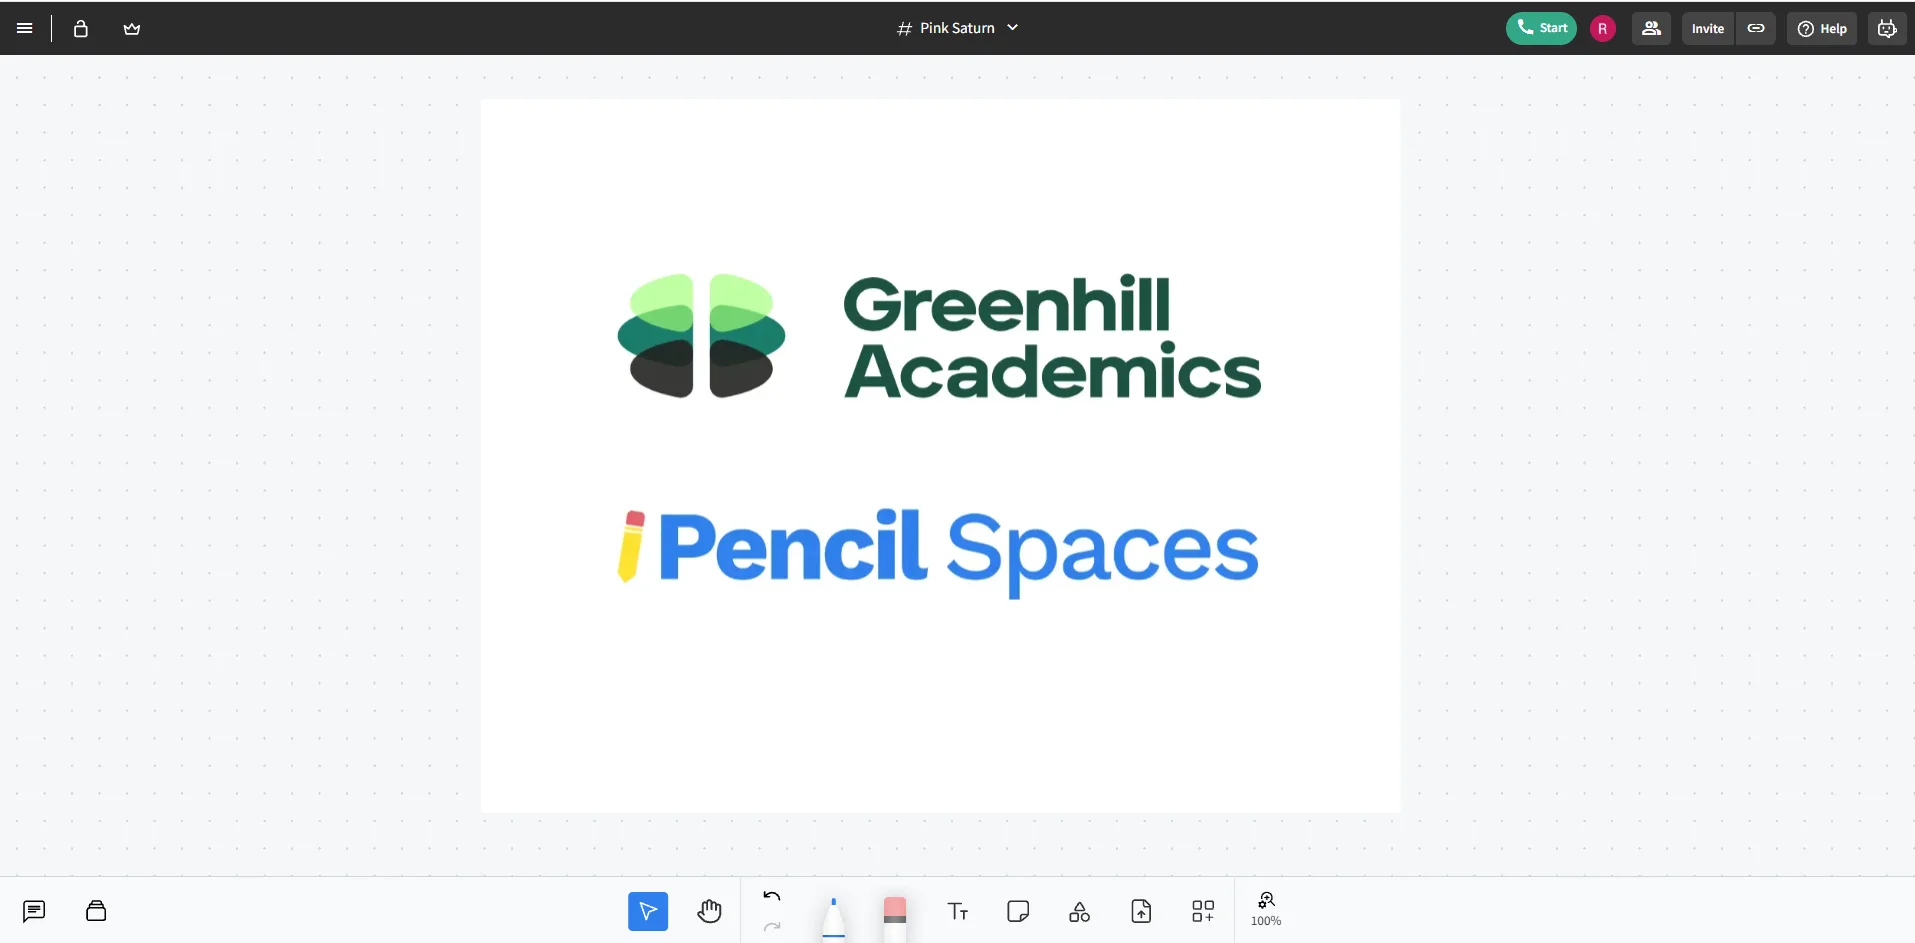The image size is (1915, 943).
Task: Select the hand pan tool
Action: 710,911
